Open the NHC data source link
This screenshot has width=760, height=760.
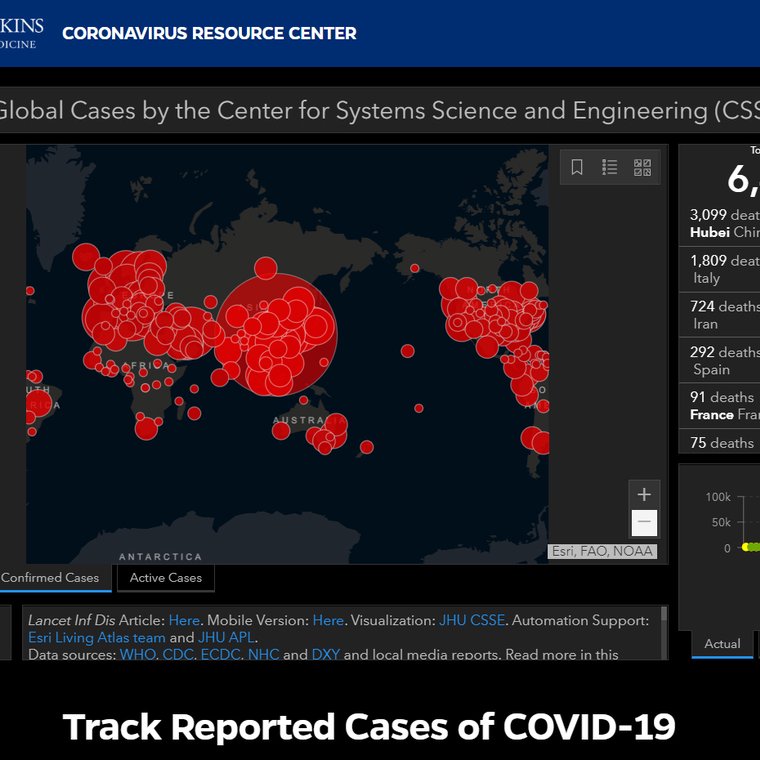[x=263, y=654]
